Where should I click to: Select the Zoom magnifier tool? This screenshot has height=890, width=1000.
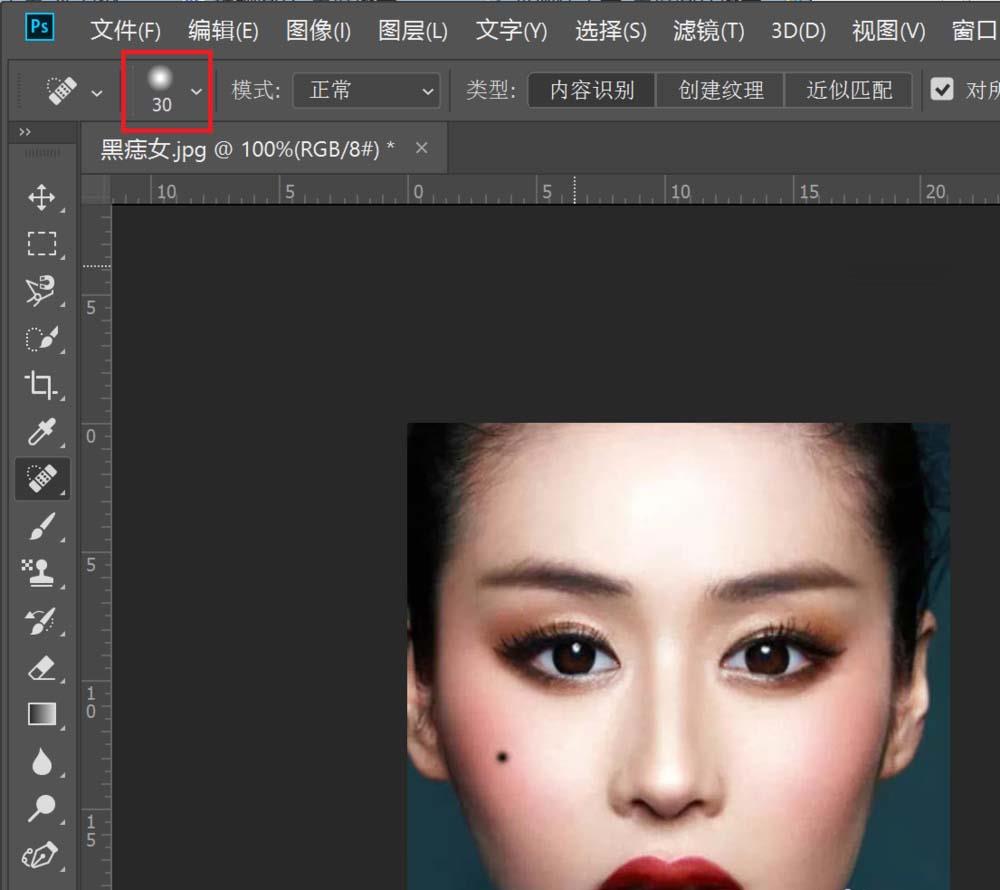pyautogui.click(x=42, y=806)
